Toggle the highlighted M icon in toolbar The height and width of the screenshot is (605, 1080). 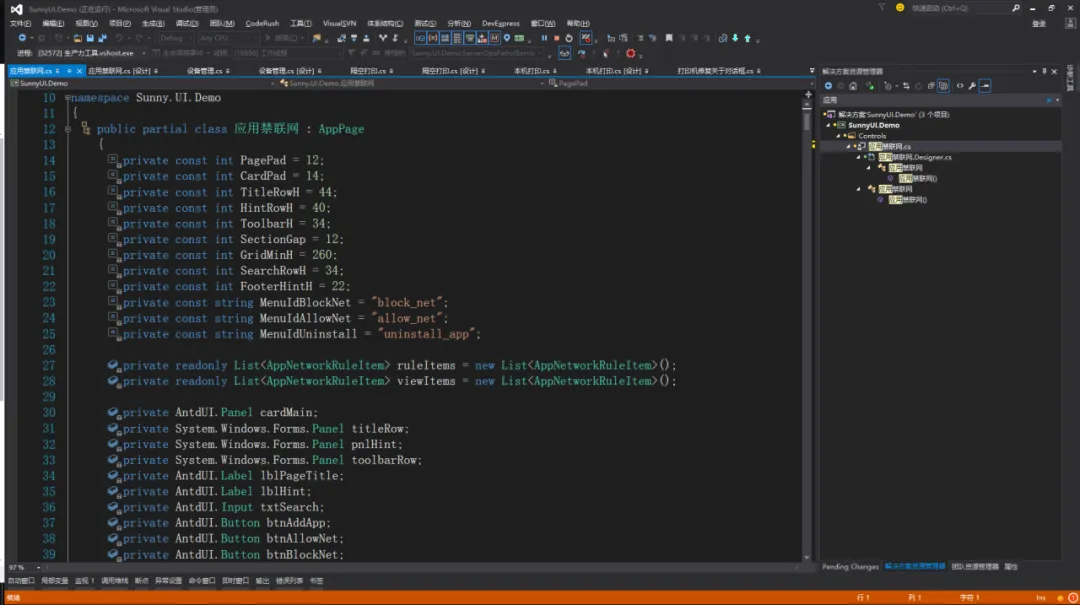(495, 38)
